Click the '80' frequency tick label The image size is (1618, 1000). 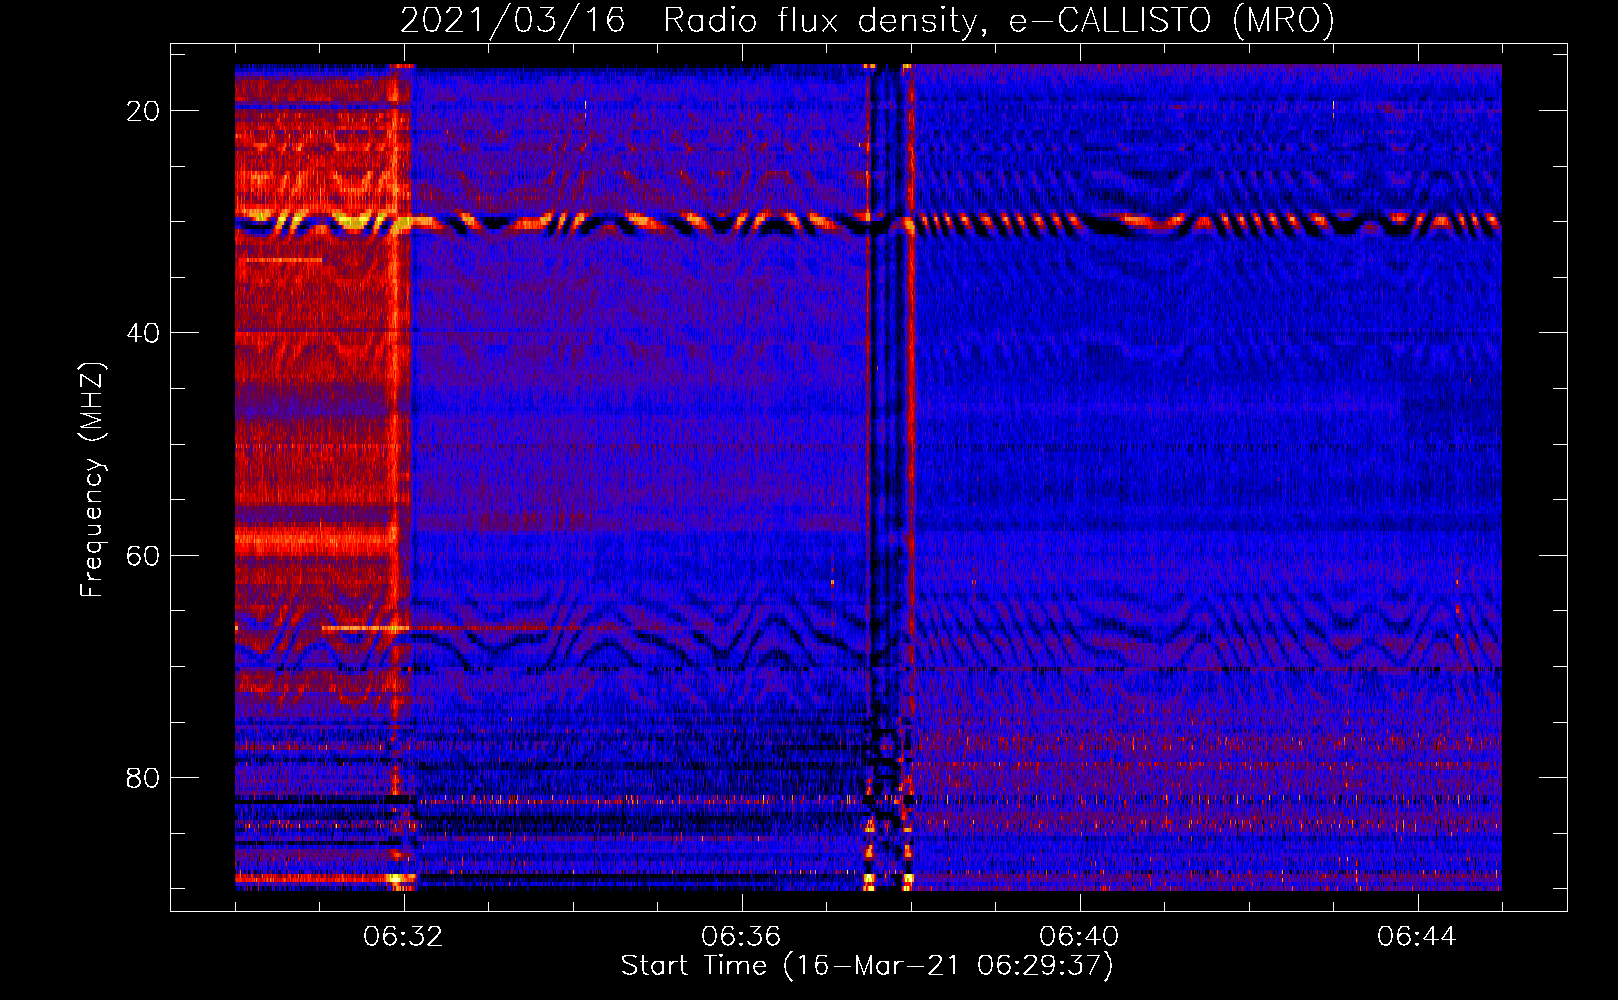[x=143, y=777]
